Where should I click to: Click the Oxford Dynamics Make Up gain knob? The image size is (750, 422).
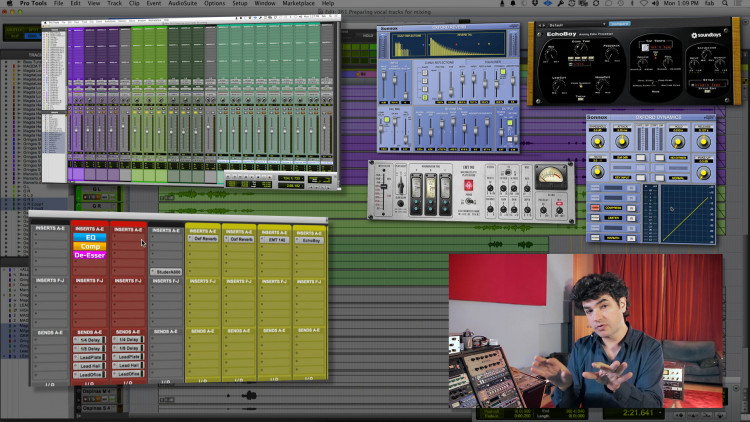(703, 173)
